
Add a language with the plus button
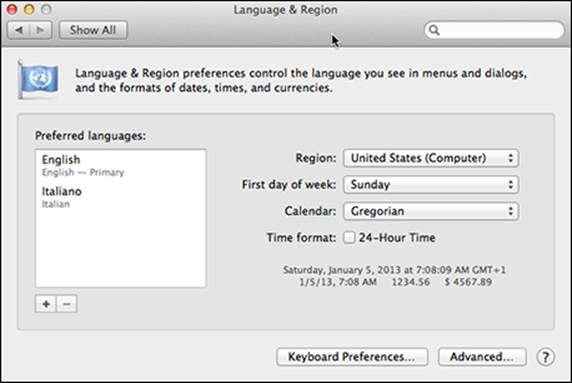(46, 304)
